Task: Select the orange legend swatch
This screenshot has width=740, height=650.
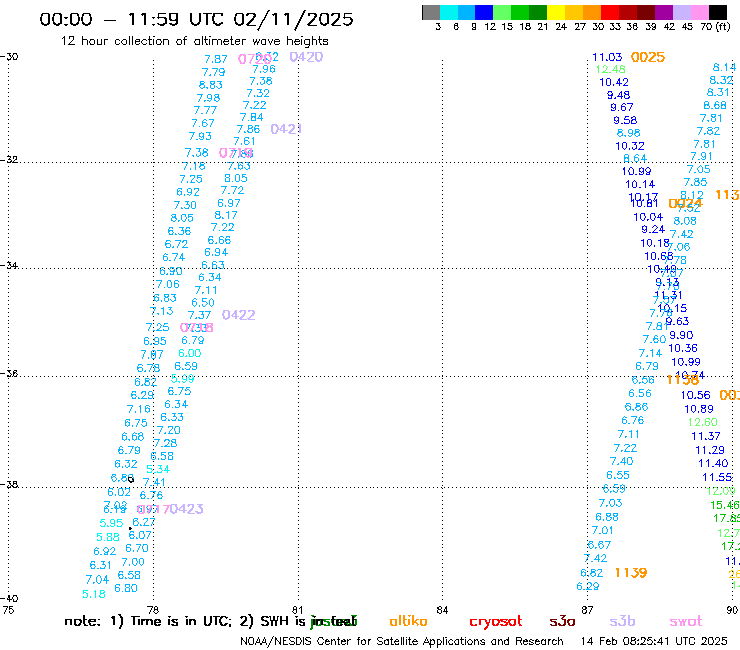Action: 592,12
